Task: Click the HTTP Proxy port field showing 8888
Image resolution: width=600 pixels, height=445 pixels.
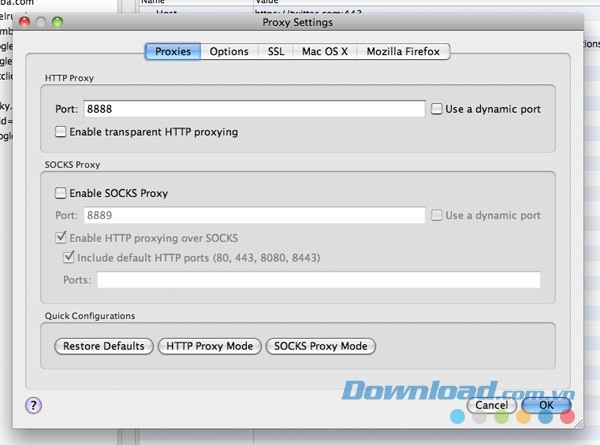Action: (x=254, y=109)
